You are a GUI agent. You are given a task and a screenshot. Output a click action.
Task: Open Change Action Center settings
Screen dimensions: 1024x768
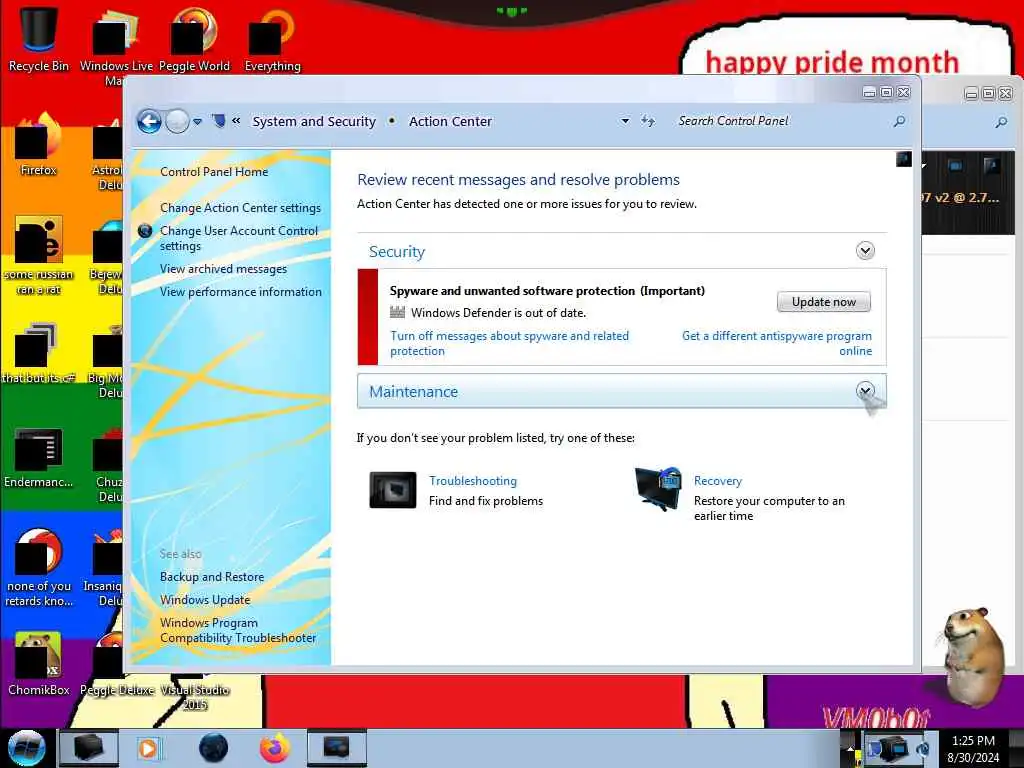[x=240, y=208]
